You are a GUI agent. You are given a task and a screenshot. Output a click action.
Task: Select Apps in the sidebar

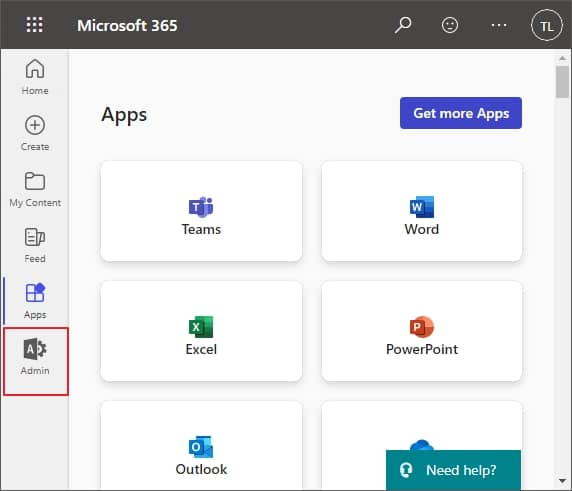35,301
